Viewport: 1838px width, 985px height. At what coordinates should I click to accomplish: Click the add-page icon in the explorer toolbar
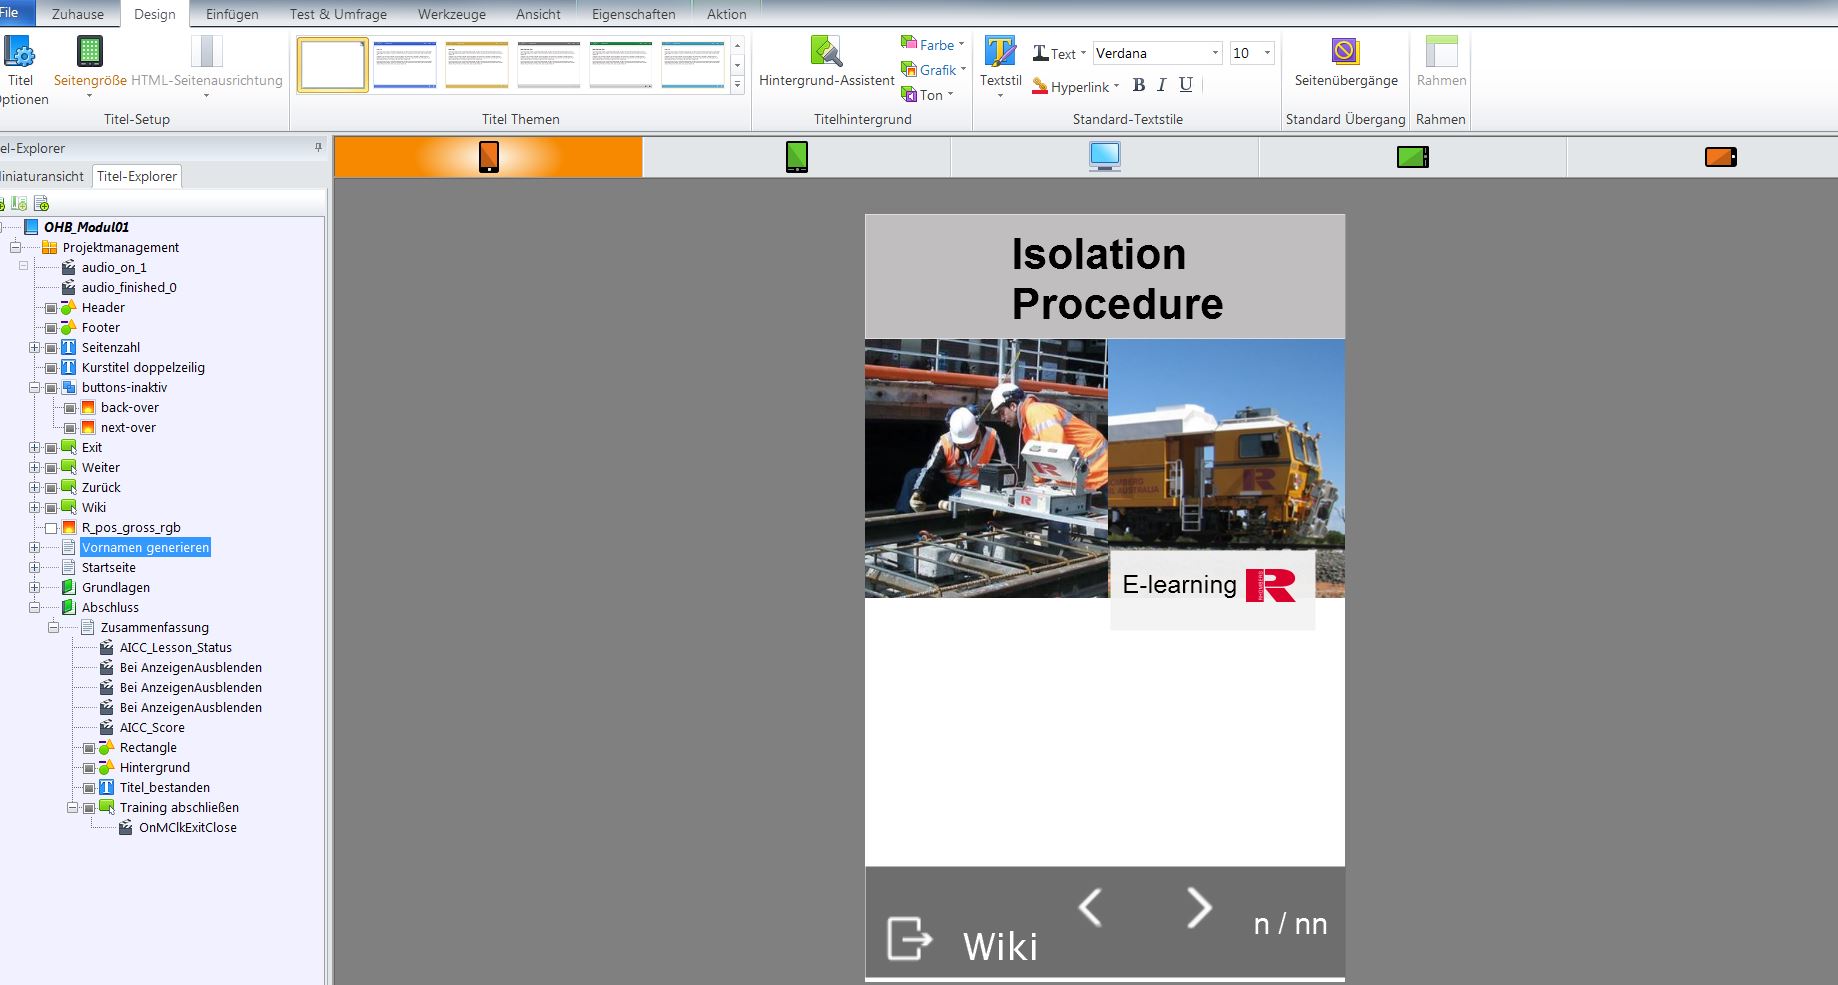coord(41,203)
